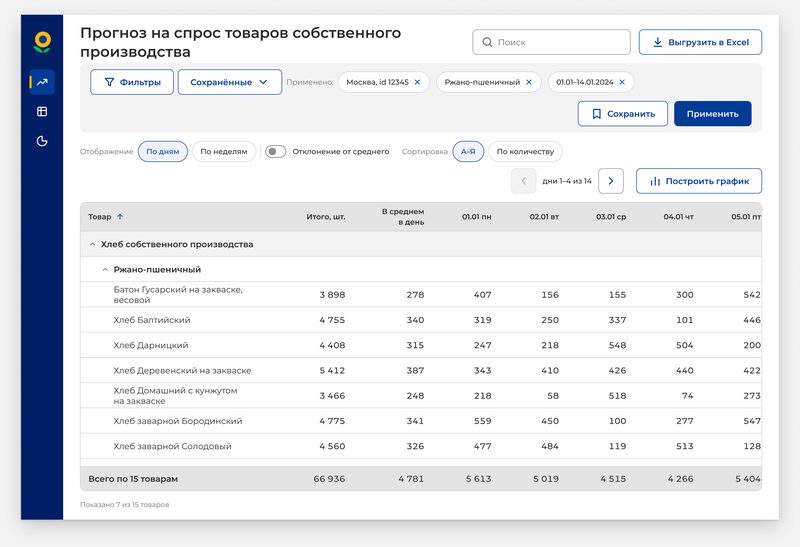Image resolution: width=800 pixels, height=547 pixels.
Task: Go to previous days page arrow
Action: point(523,181)
